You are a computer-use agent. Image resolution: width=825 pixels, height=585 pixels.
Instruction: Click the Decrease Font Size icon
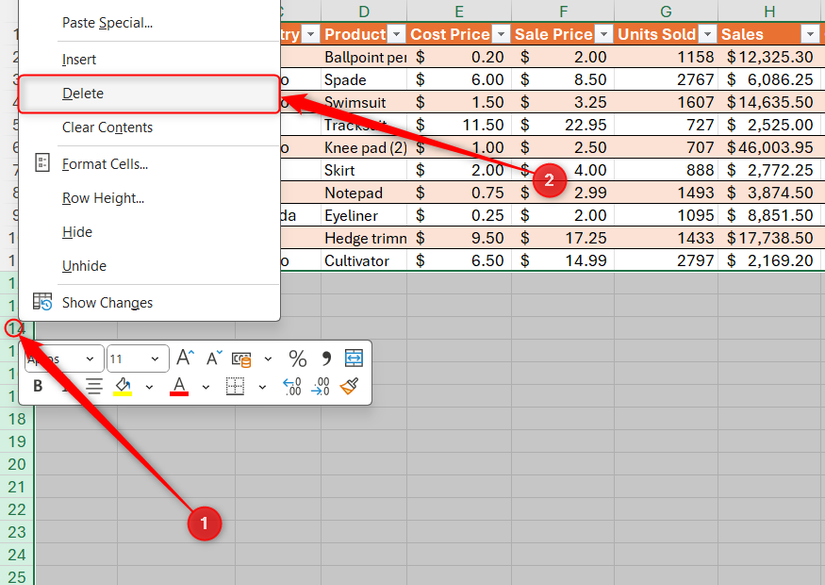coord(212,357)
